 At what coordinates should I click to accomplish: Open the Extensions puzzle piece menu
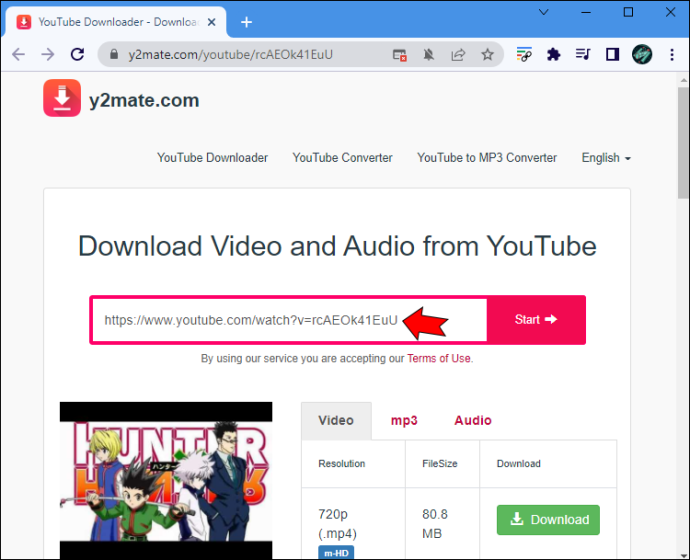tap(554, 55)
